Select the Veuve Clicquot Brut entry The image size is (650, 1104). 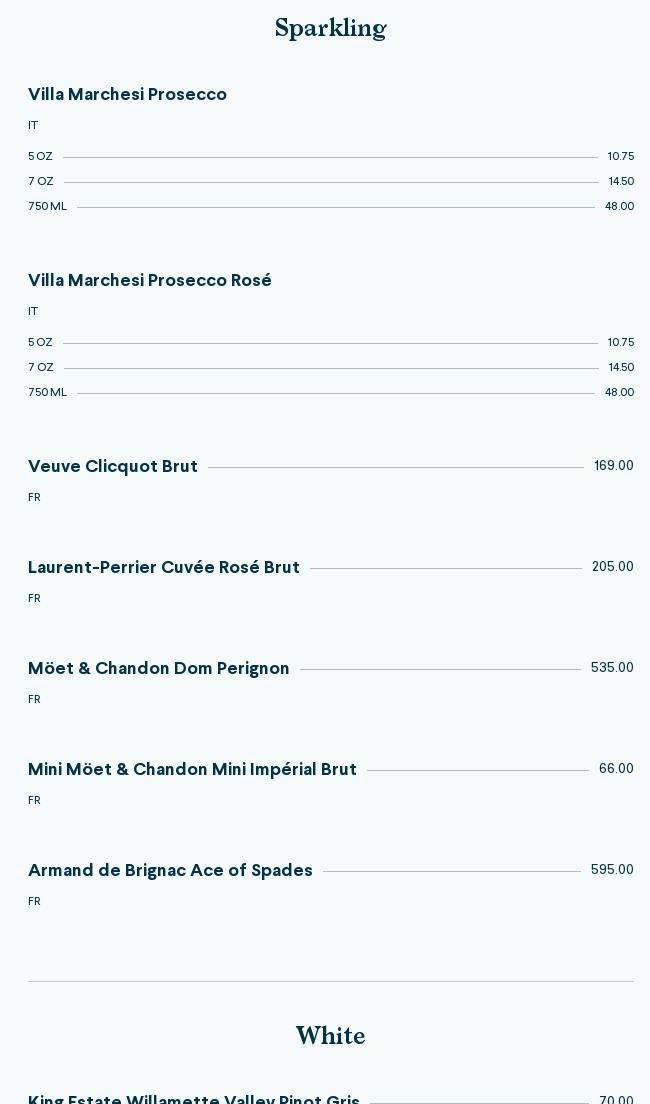coord(113,467)
